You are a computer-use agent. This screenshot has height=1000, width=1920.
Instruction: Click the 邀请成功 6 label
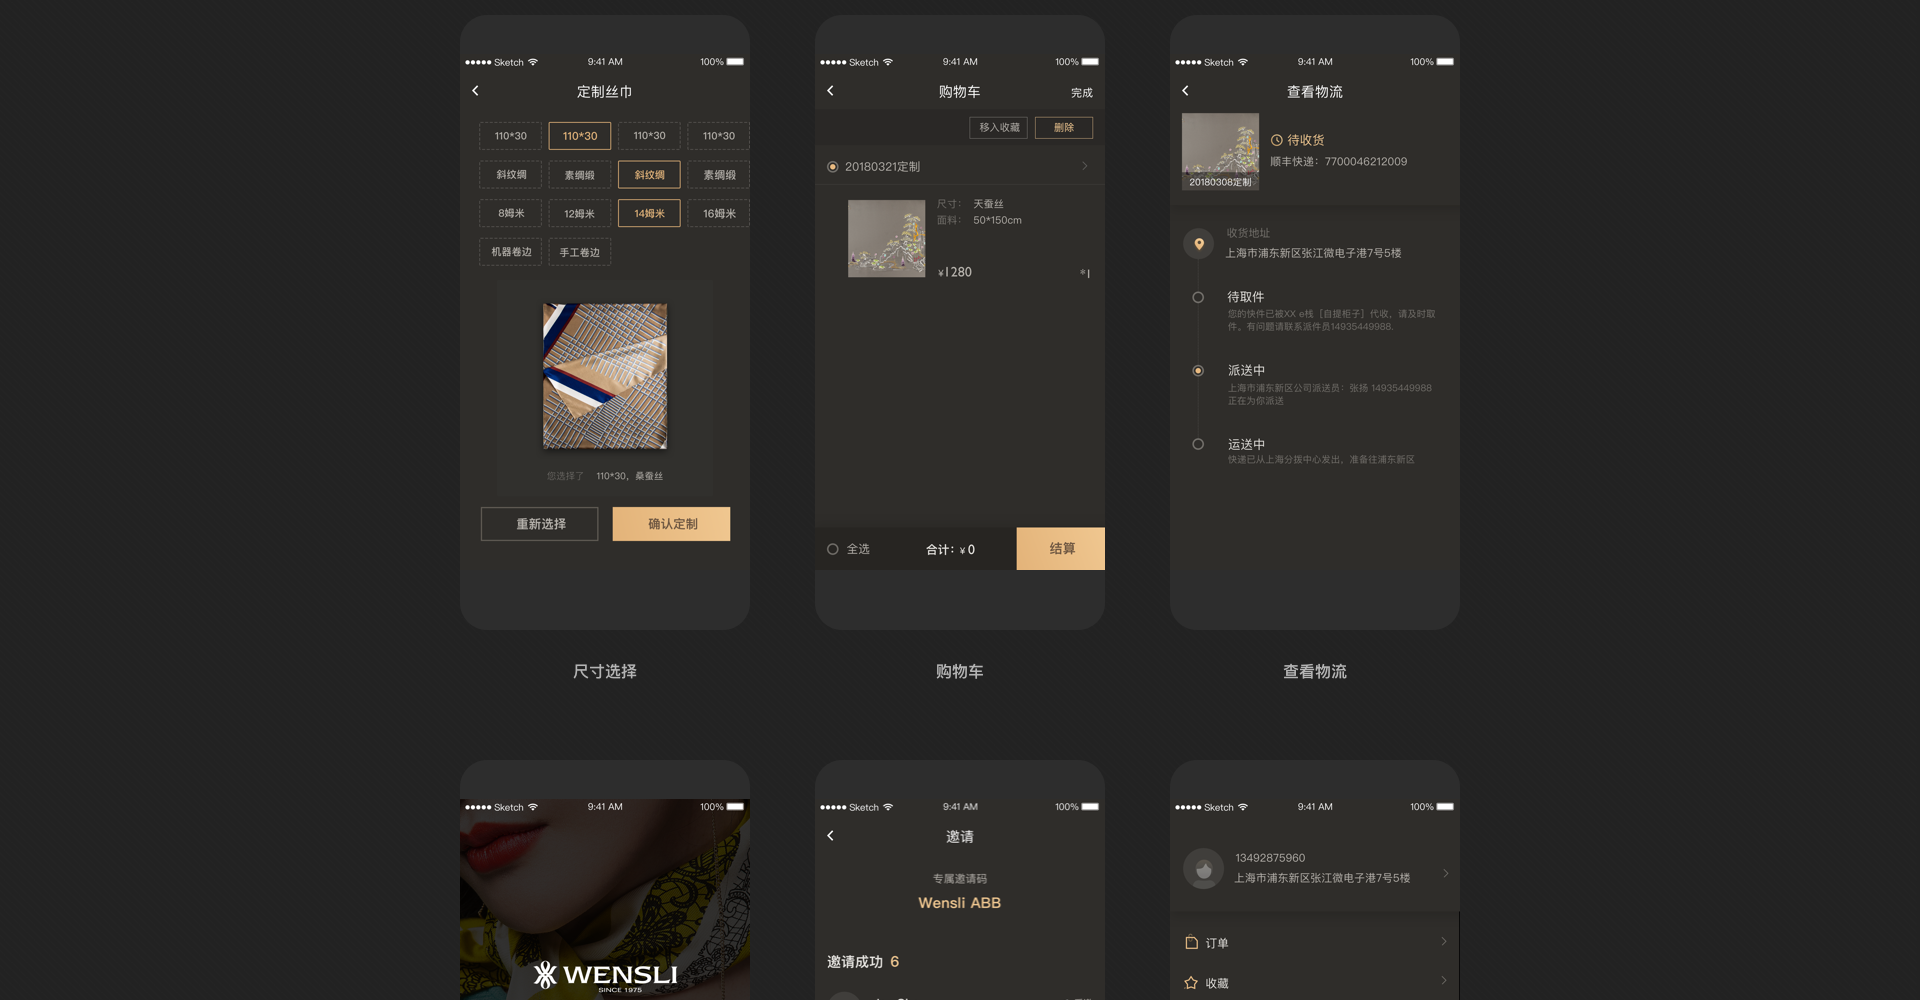point(863,962)
